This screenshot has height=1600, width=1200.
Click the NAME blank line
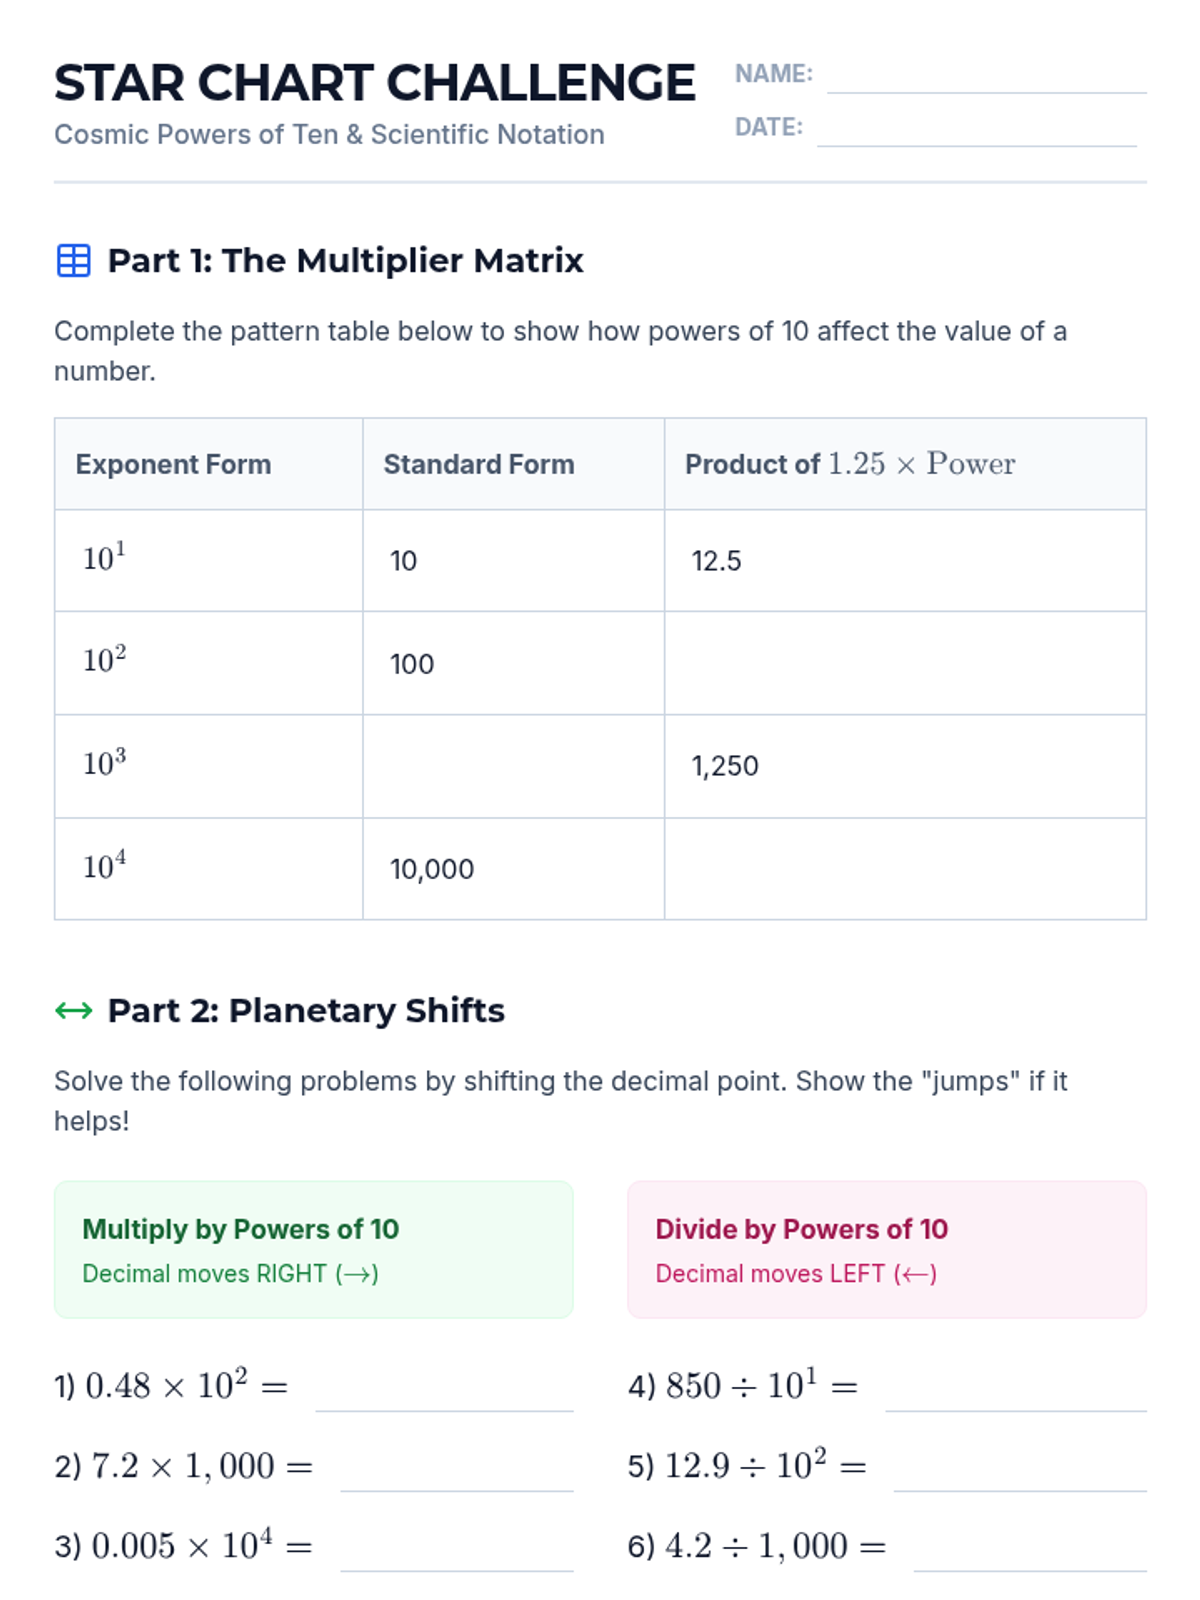click(x=986, y=78)
